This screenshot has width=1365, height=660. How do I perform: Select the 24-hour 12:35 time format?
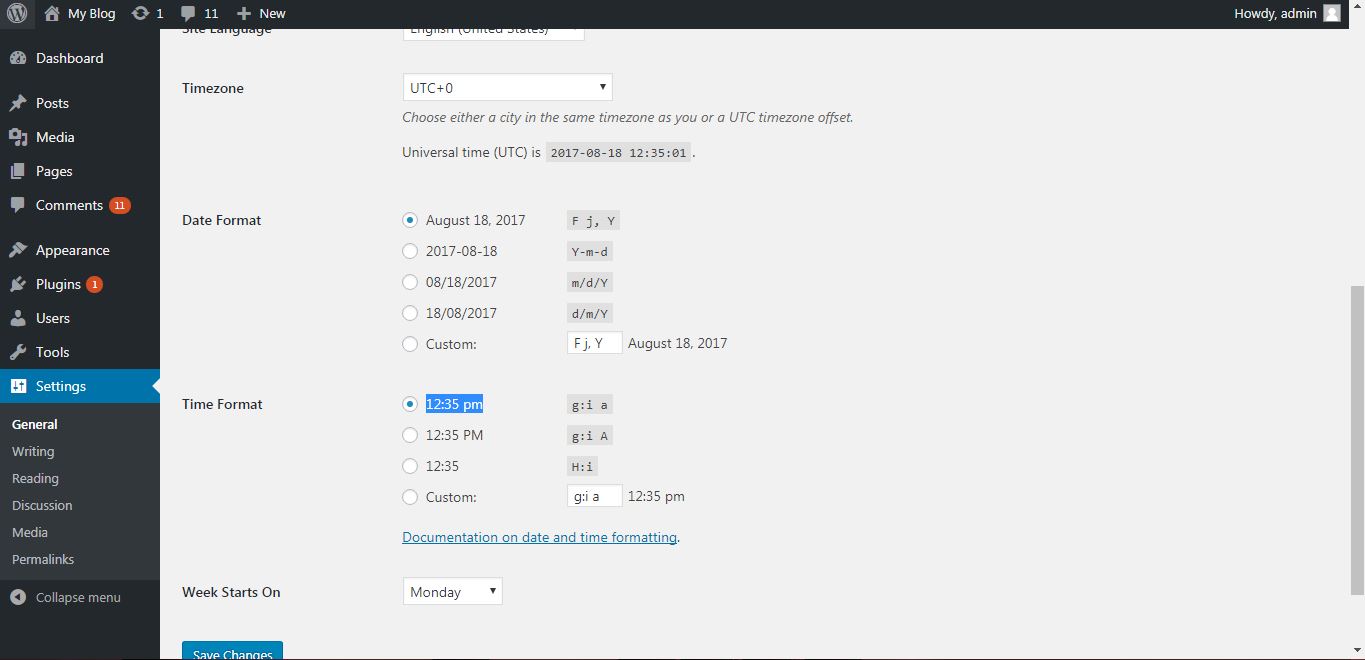click(410, 466)
